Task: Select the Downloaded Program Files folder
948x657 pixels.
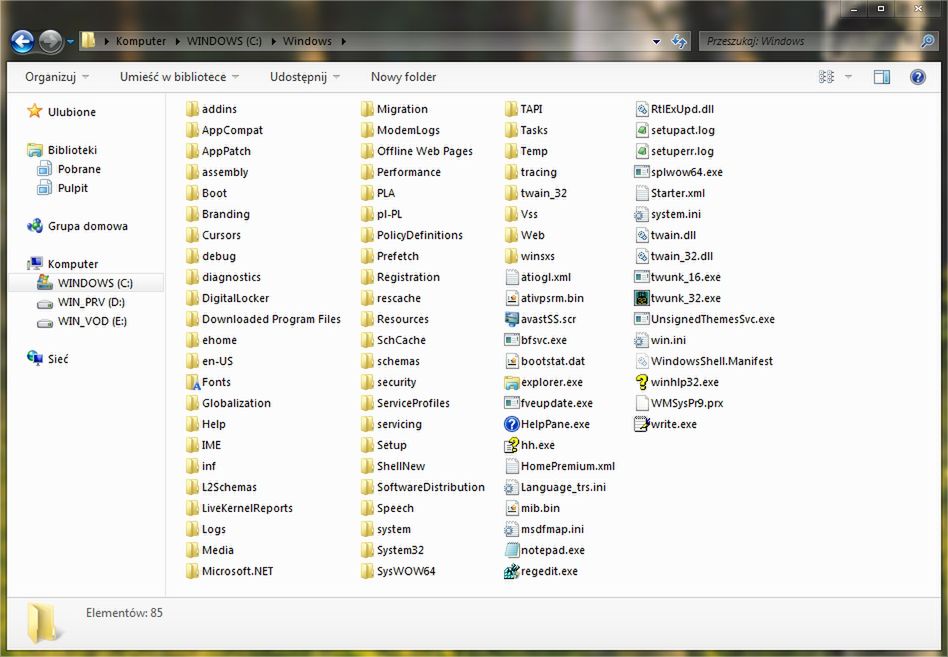Action: tap(263, 319)
